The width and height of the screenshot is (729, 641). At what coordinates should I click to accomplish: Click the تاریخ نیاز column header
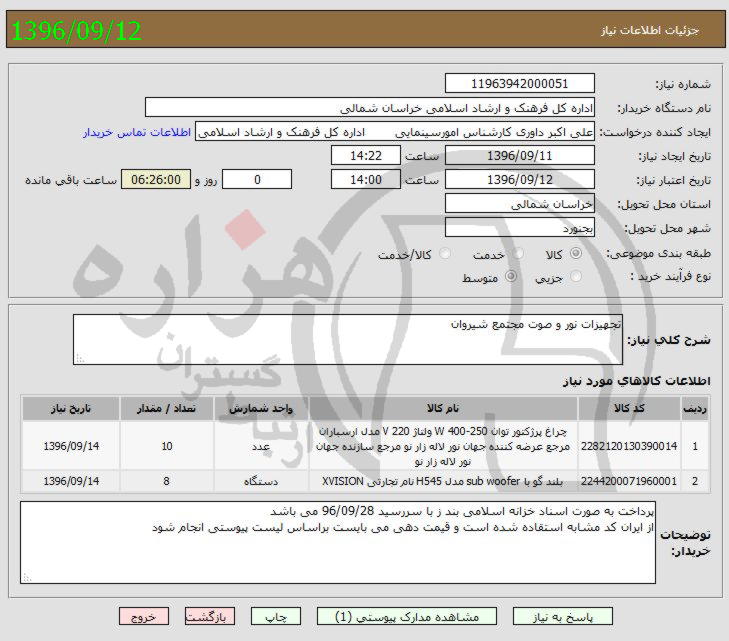71,409
